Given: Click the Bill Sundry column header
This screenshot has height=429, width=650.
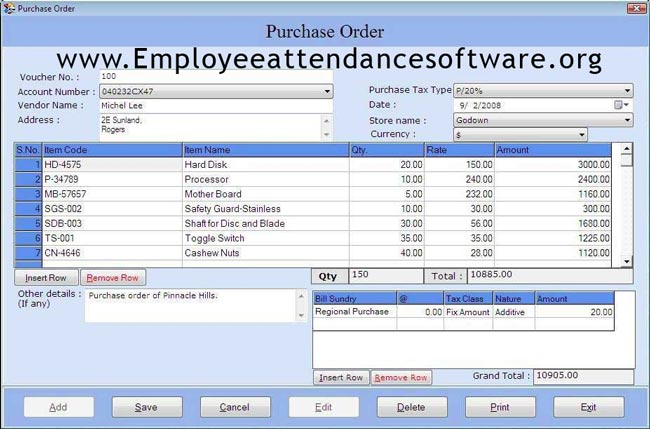Looking at the screenshot, I should point(354,298).
